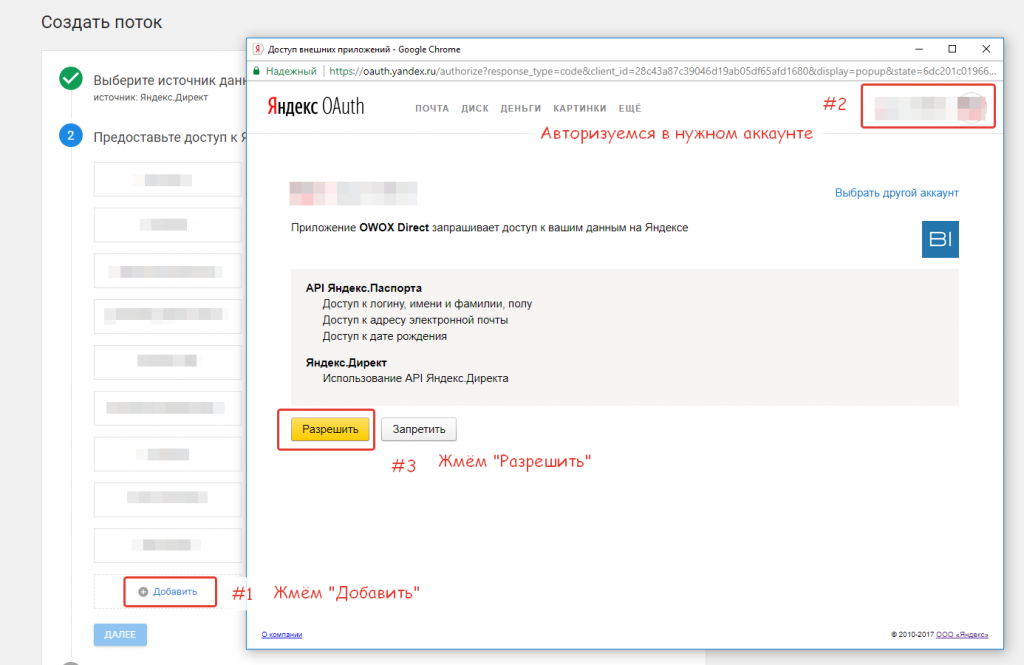The width and height of the screenshot is (1024, 665).
Task: Close the Google Chrome popup window
Action: (986, 49)
